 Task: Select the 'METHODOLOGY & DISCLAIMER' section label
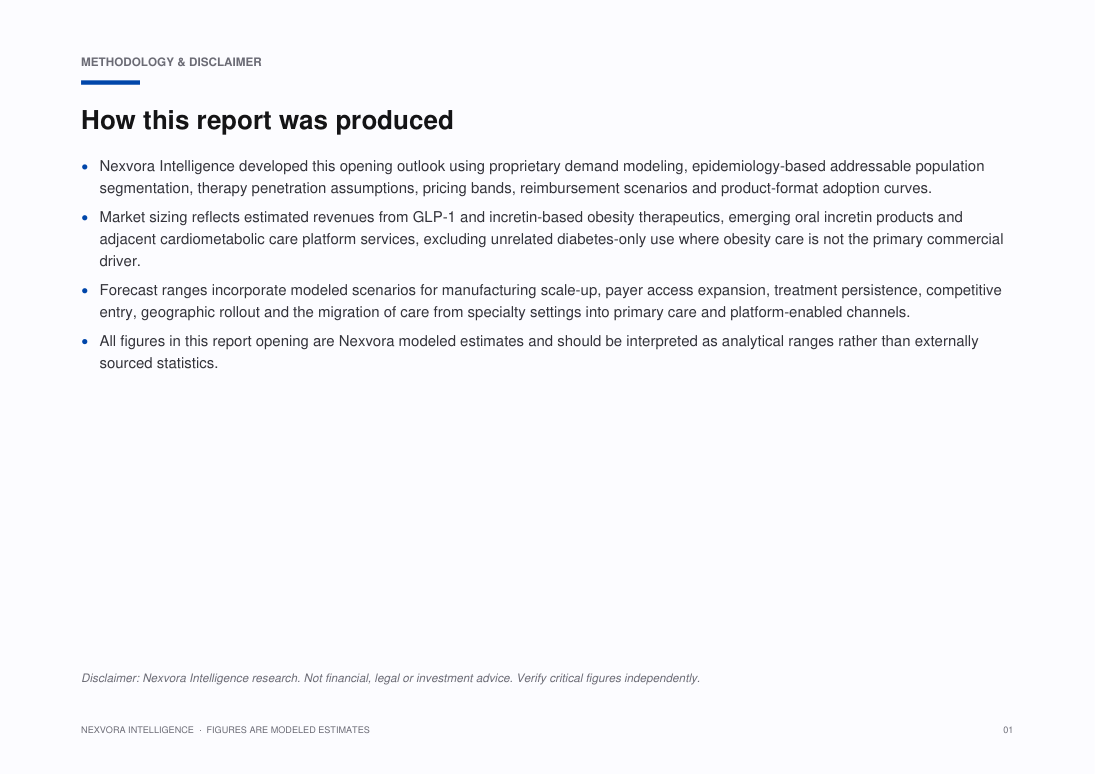point(171,62)
